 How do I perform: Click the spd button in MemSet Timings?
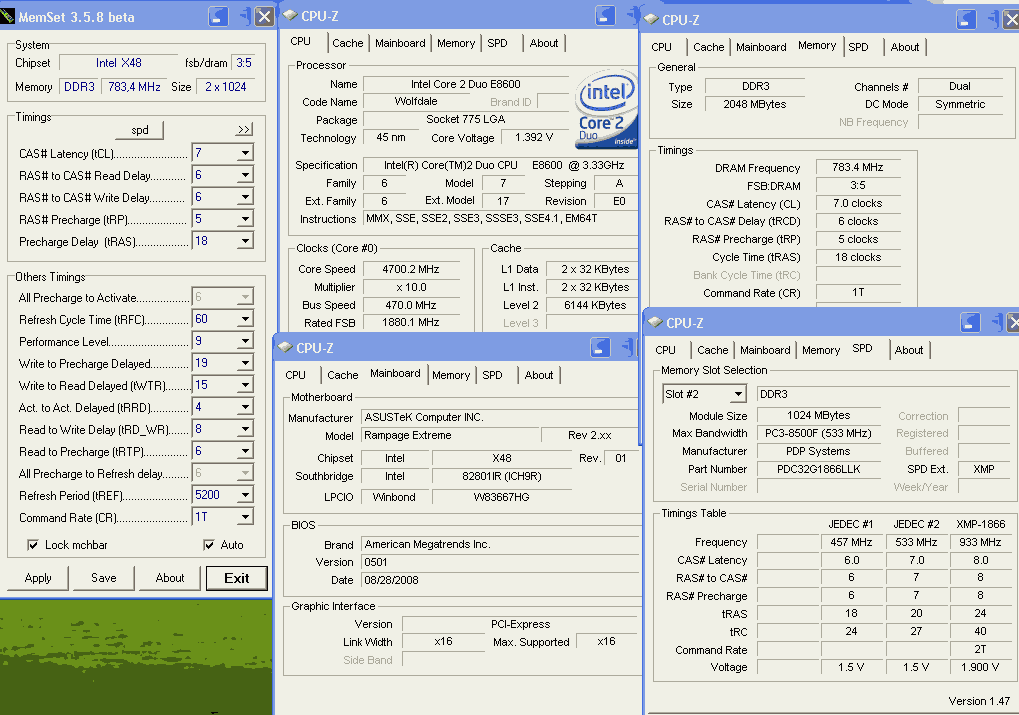tap(140, 130)
